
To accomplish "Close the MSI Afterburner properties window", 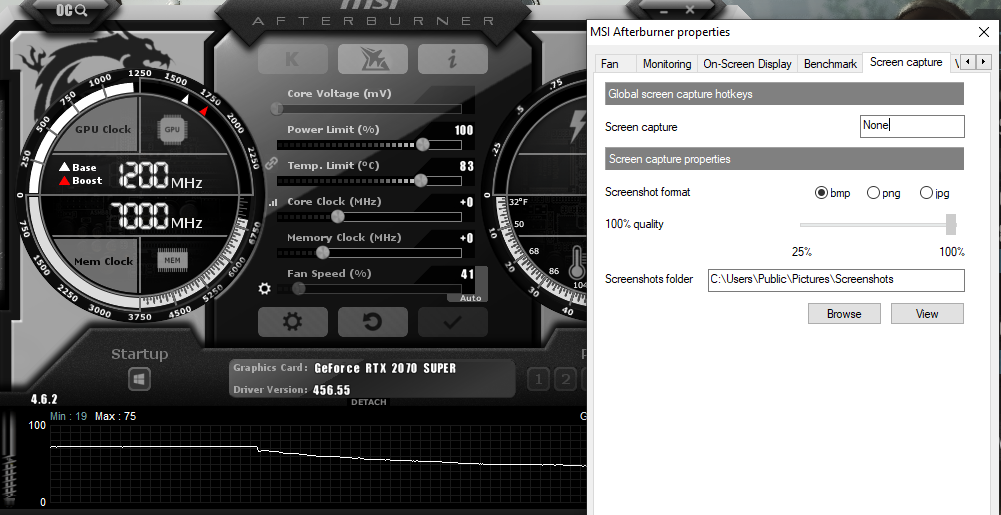I will pos(984,32).
